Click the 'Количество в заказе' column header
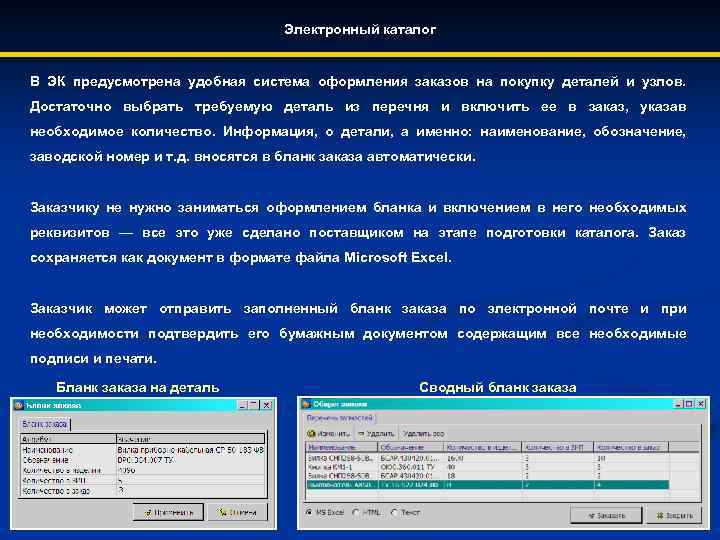Viewport: 720px width, 540px height. click(631, 447)
